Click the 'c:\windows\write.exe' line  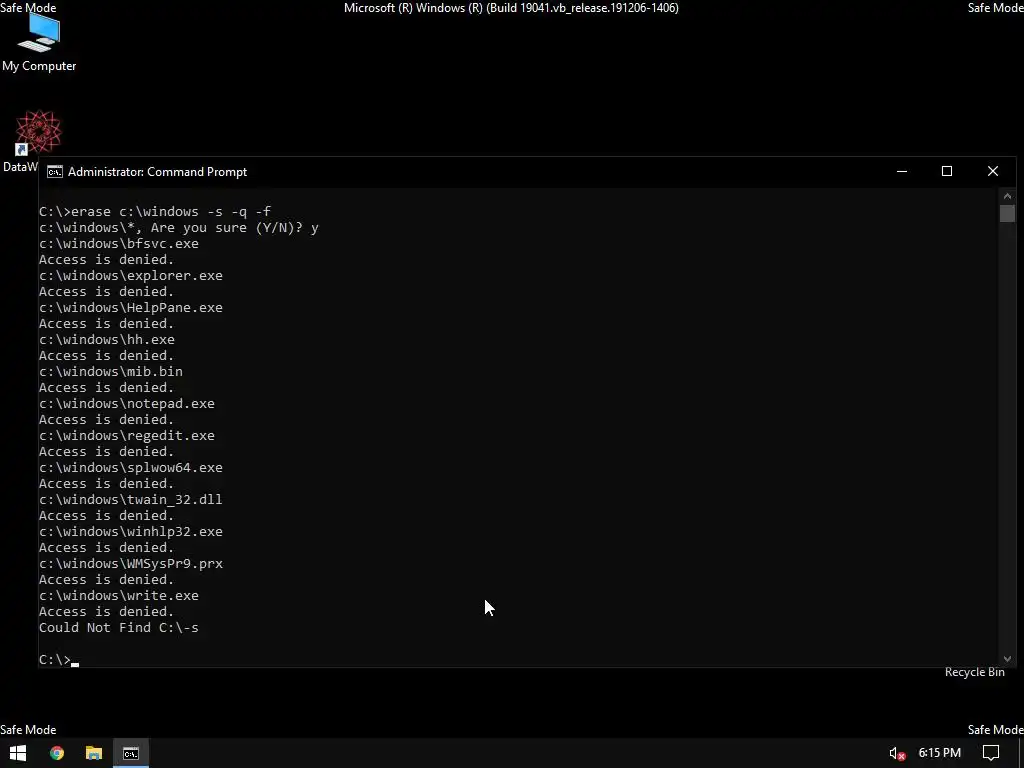[119, 596]
